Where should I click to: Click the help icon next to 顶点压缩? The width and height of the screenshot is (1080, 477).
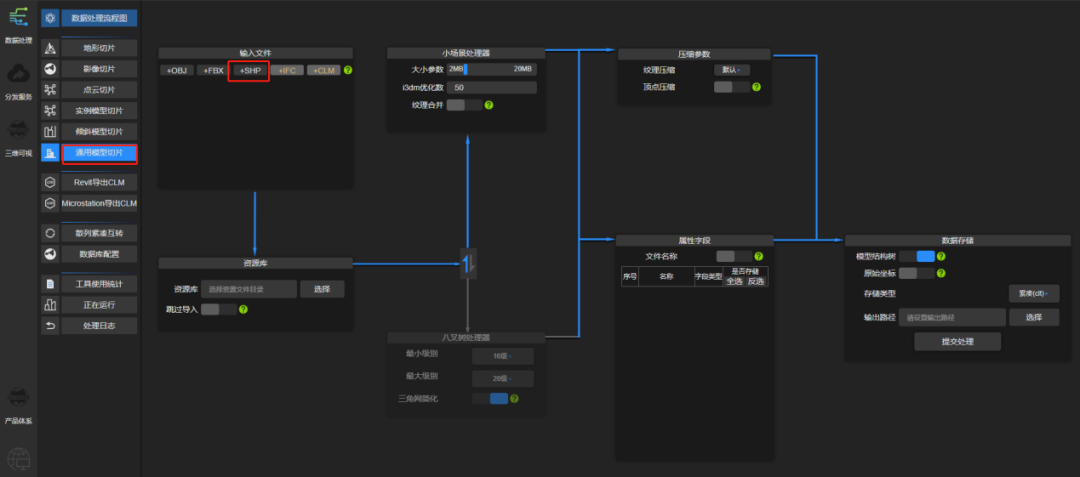pyautogui.click(x=756, y=87)
